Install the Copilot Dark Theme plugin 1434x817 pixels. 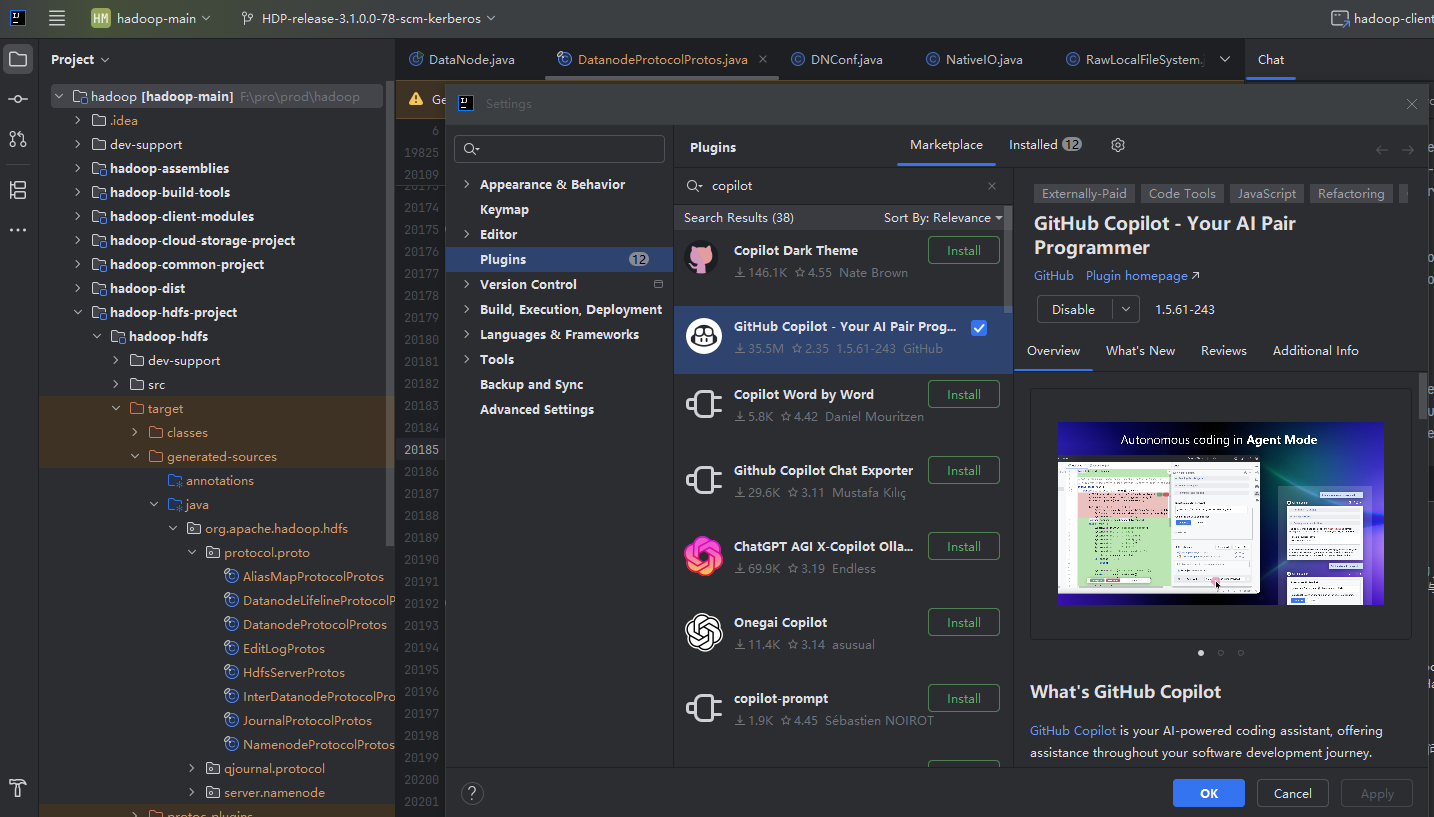pyautogui.click(x=963, y=251)
